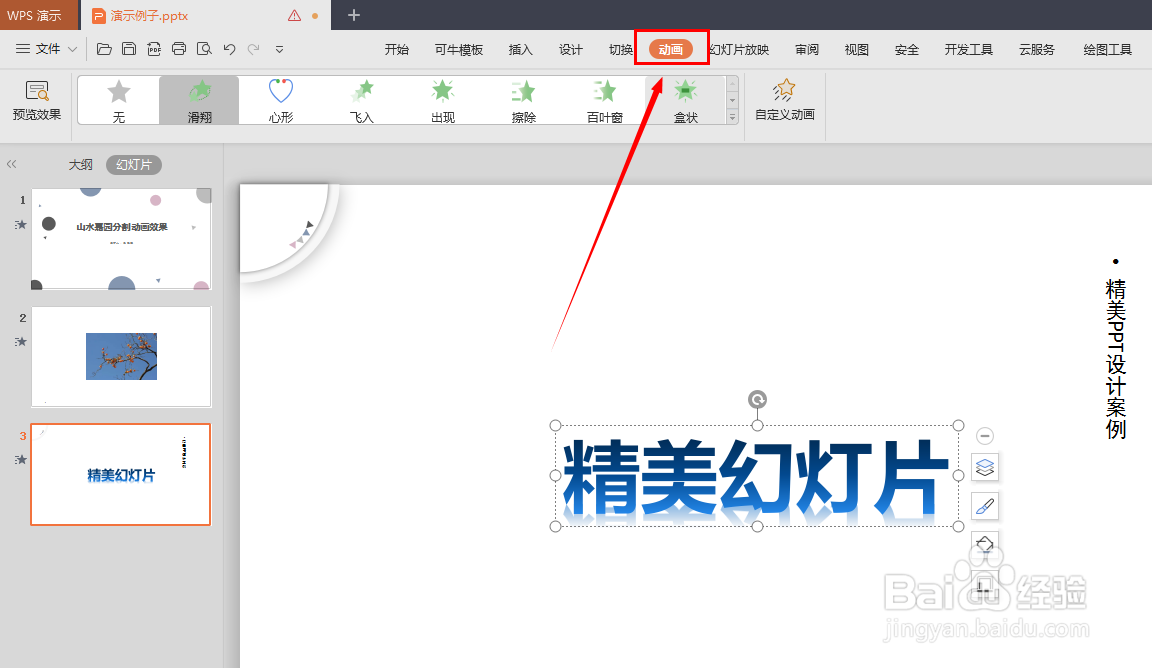The image size is (1152, 668).
Task: Select slide 2 thumbnail with branch photo
Action: point(121,356)
